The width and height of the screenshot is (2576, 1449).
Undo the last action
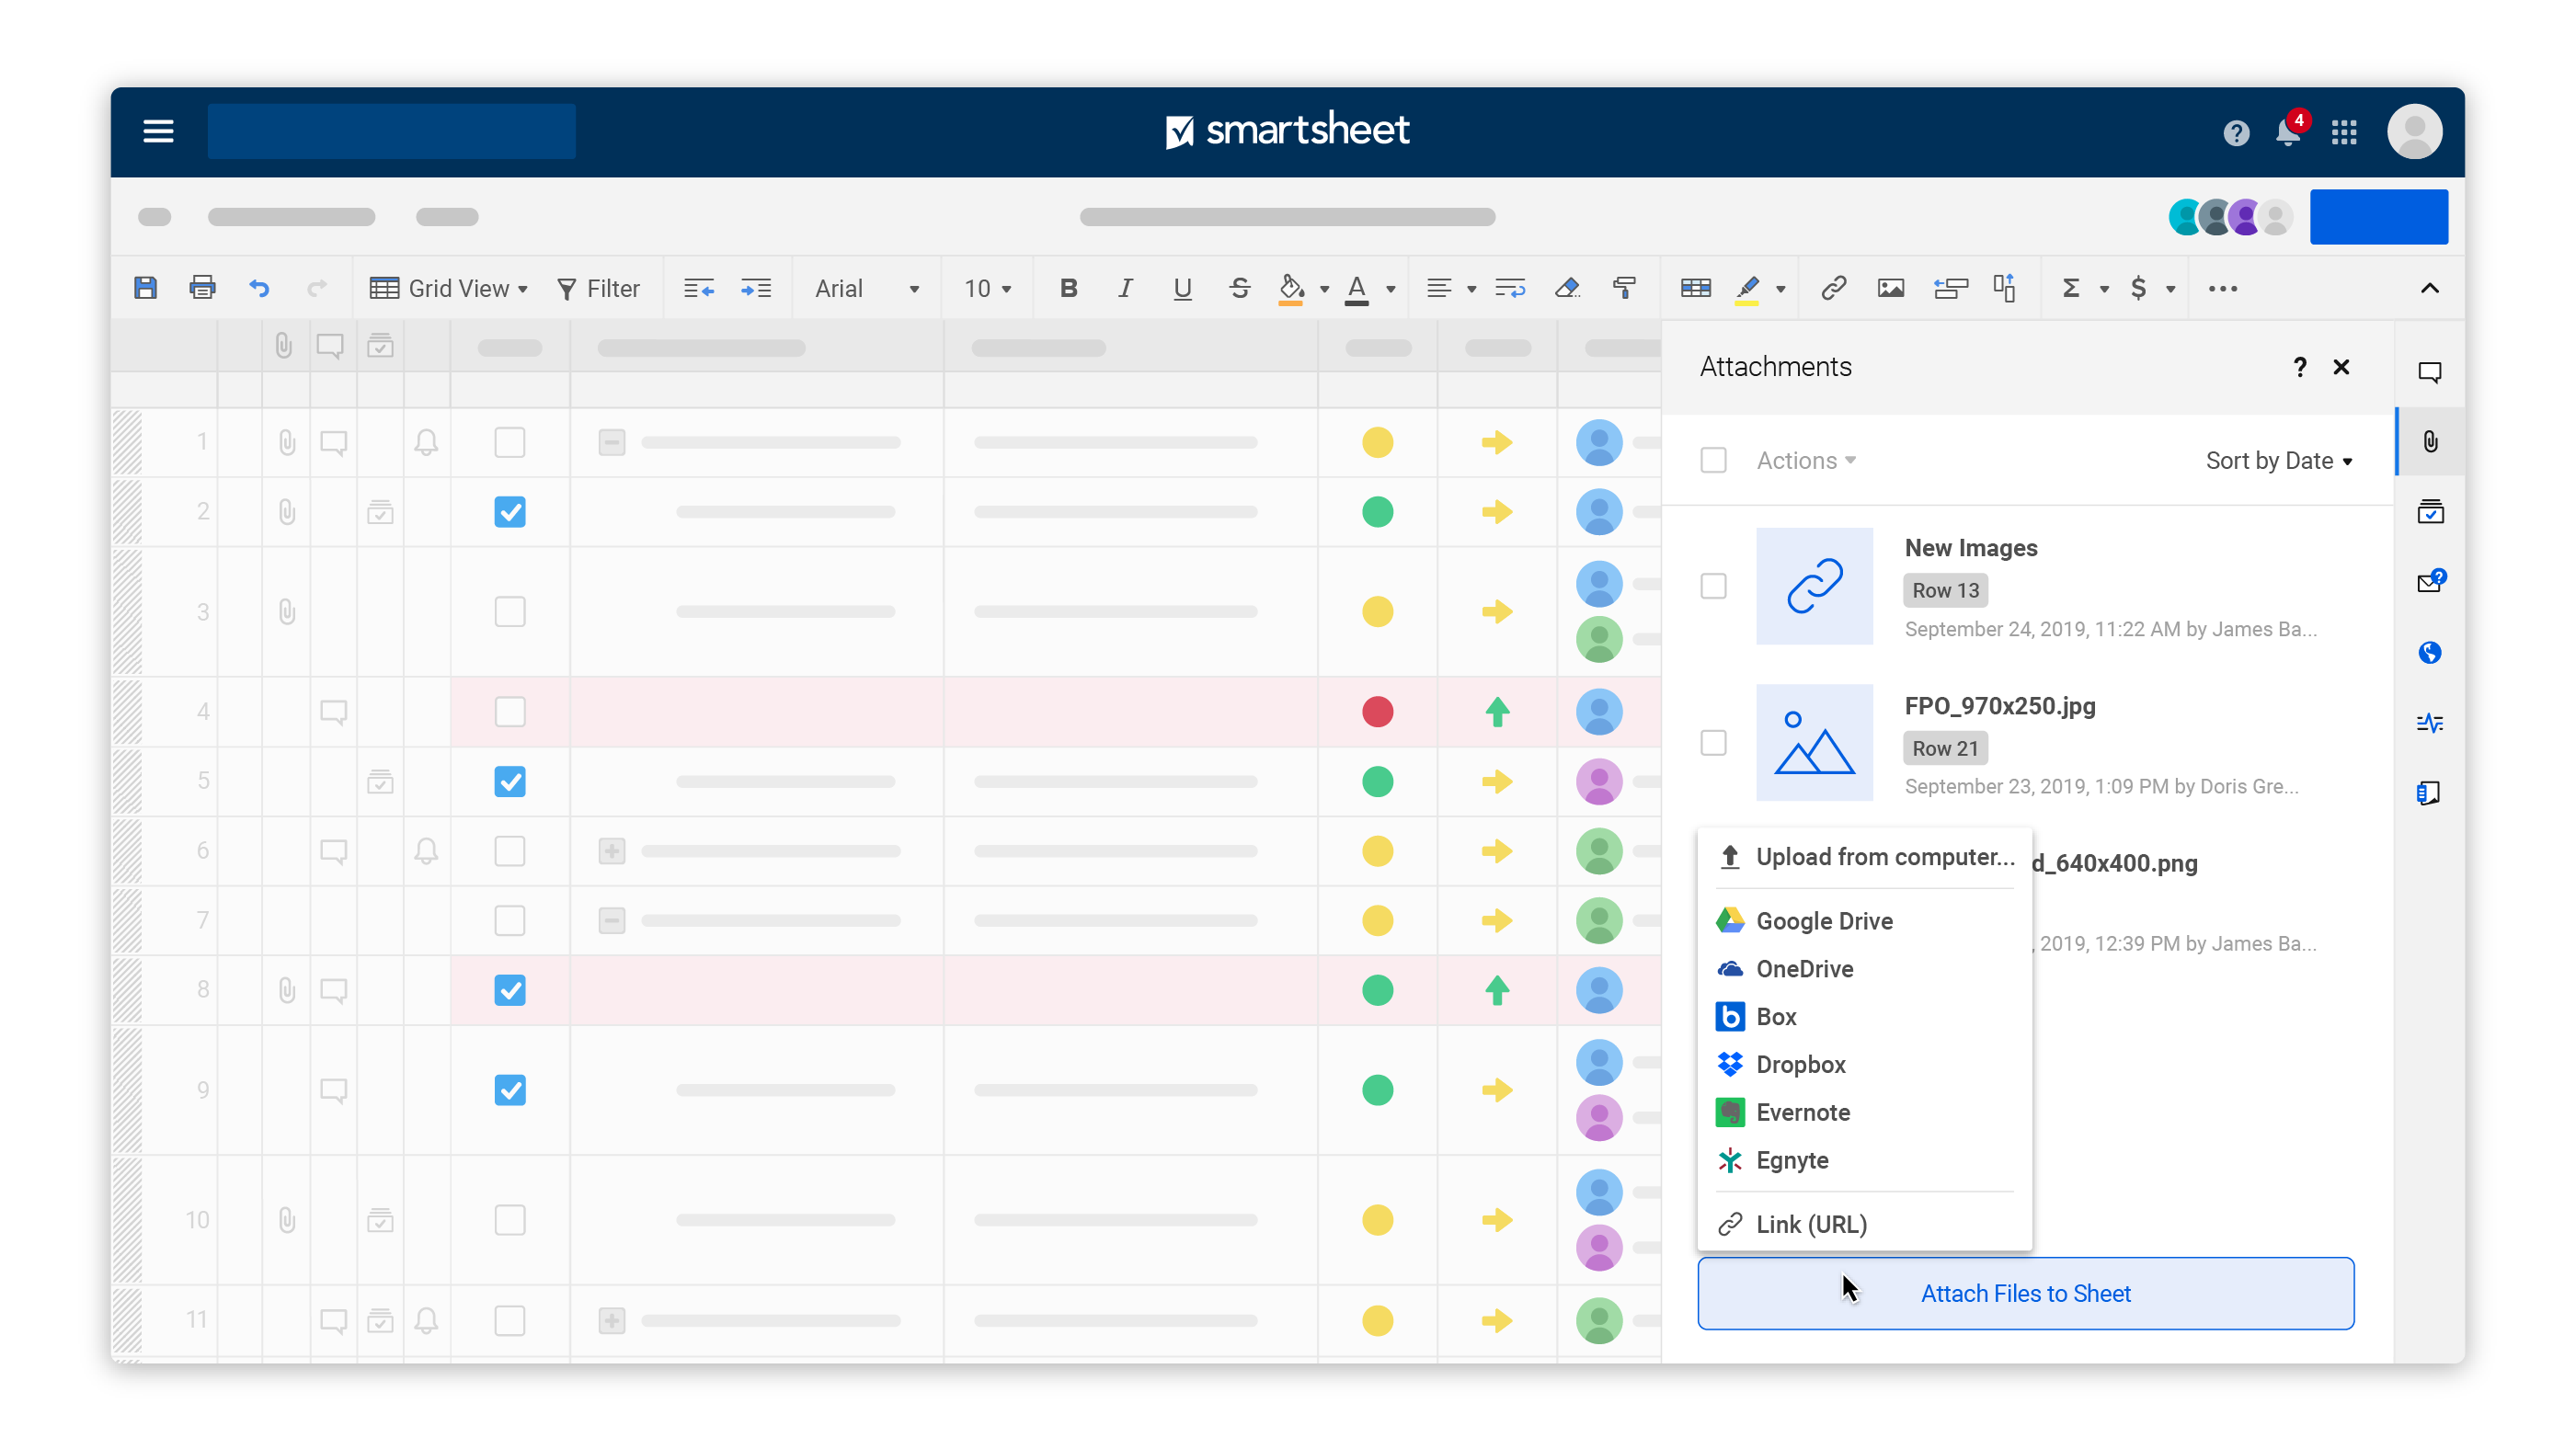click(259, 289)
